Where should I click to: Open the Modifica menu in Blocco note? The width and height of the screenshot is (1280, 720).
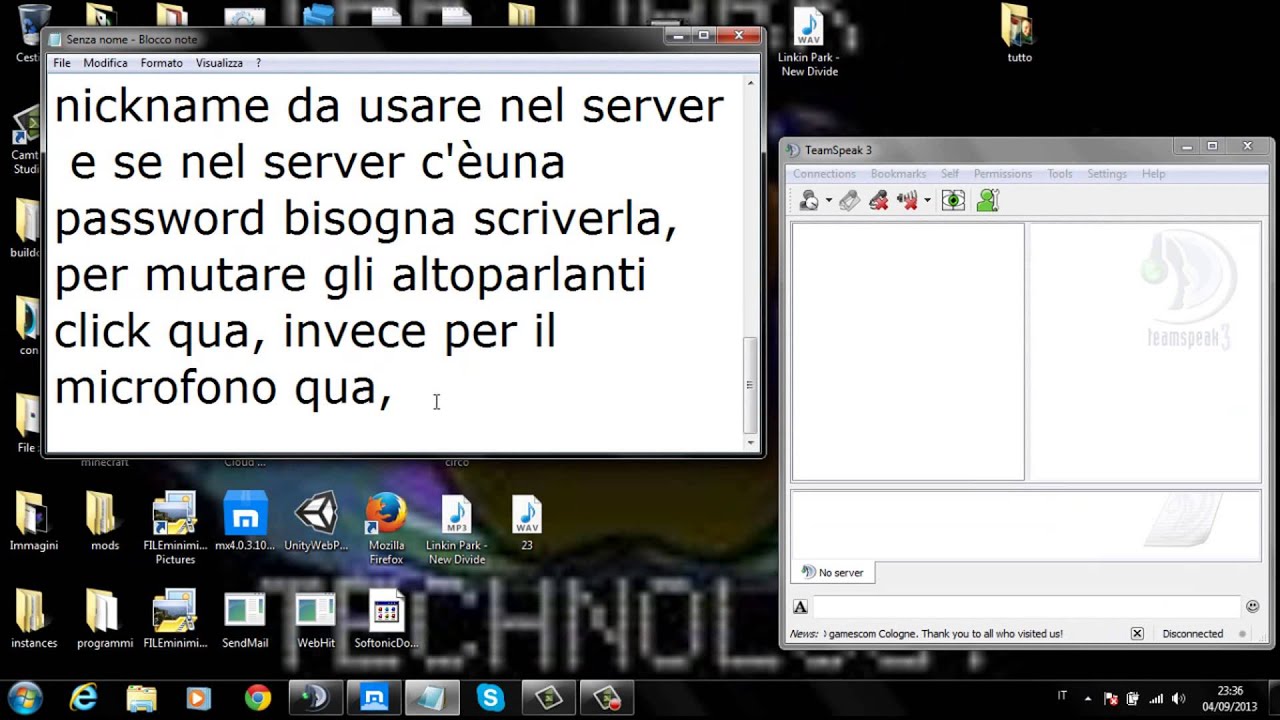[105, 63]
